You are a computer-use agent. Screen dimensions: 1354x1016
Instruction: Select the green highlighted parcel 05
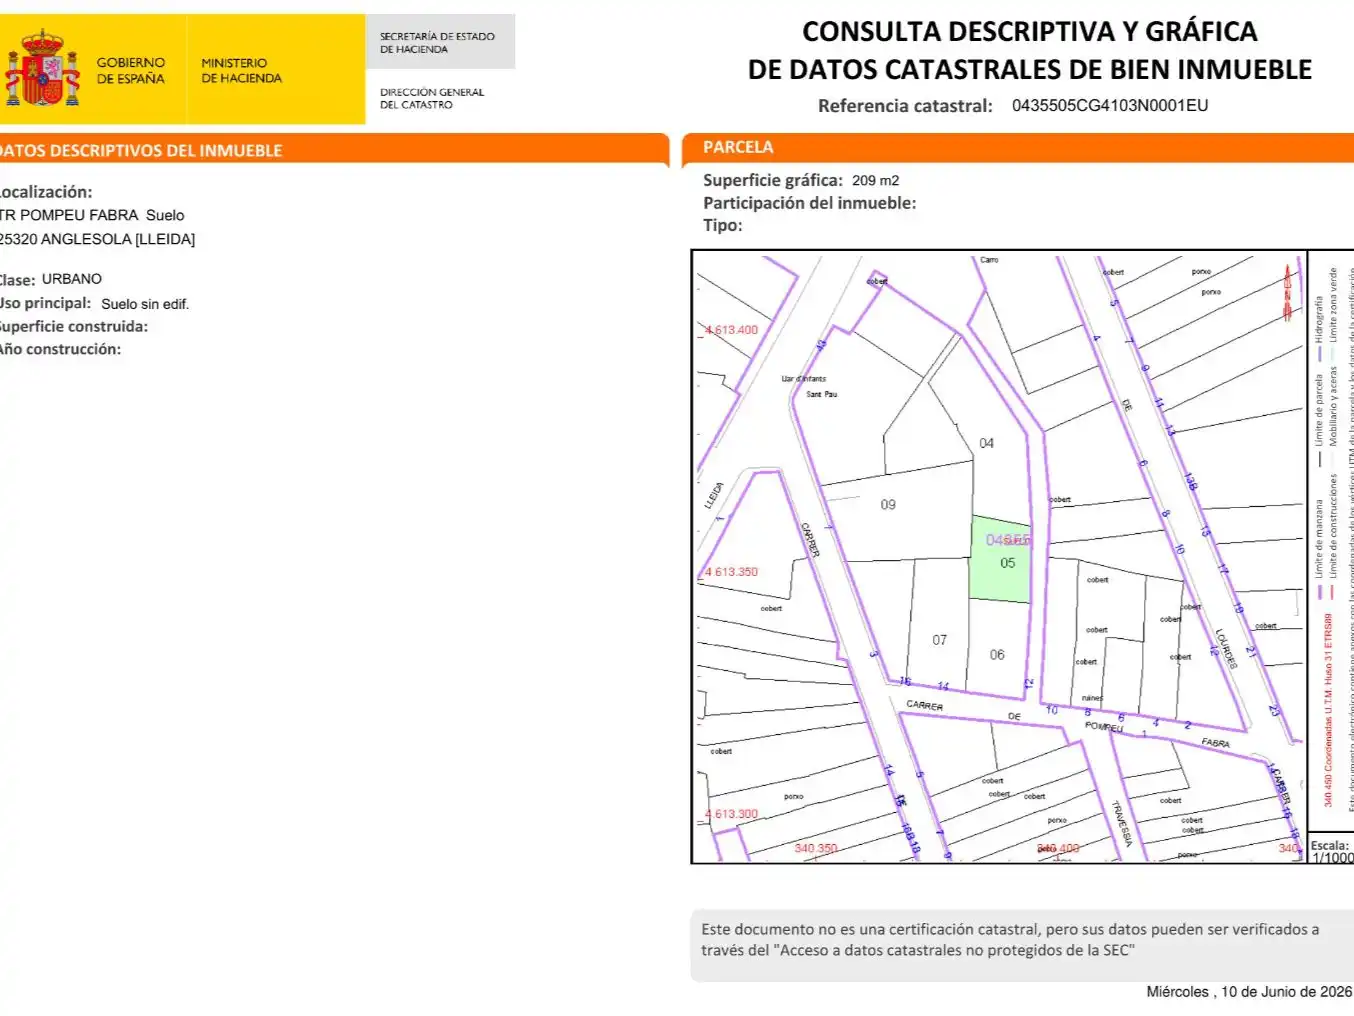click(x=1001, y=560)
